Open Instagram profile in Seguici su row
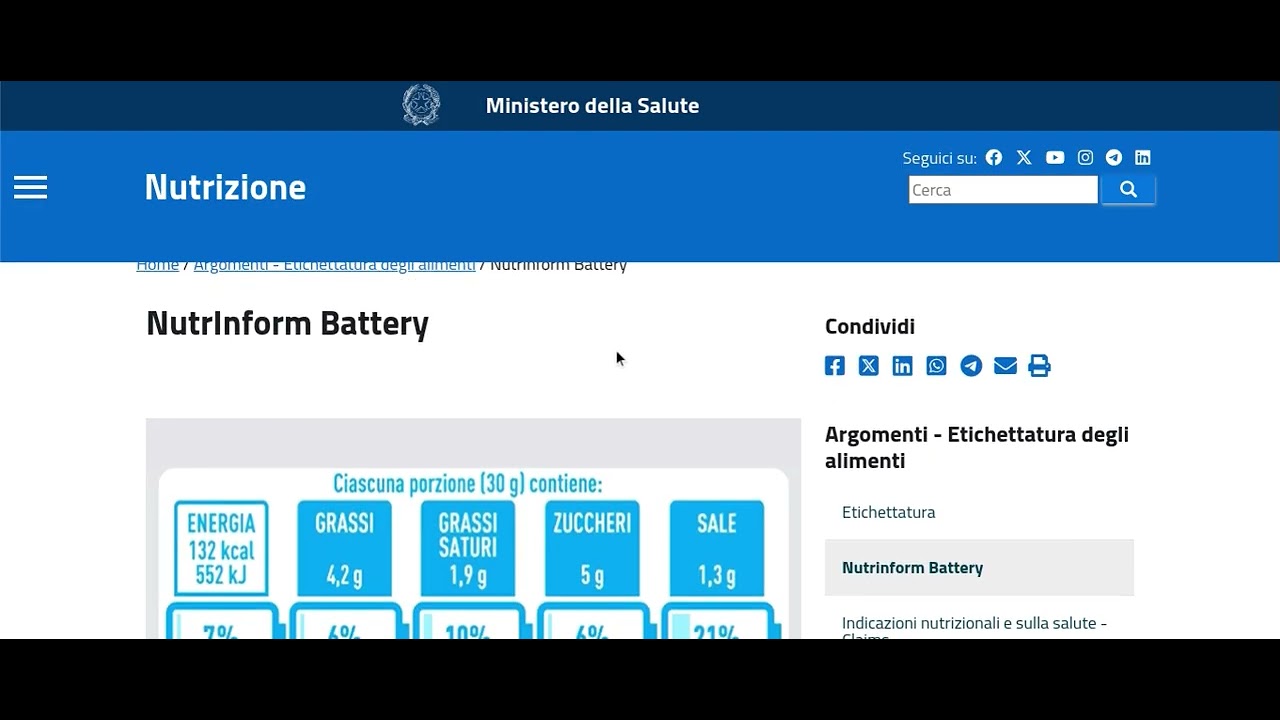This screenshot has width=1280, height=720. [1085, 157]
